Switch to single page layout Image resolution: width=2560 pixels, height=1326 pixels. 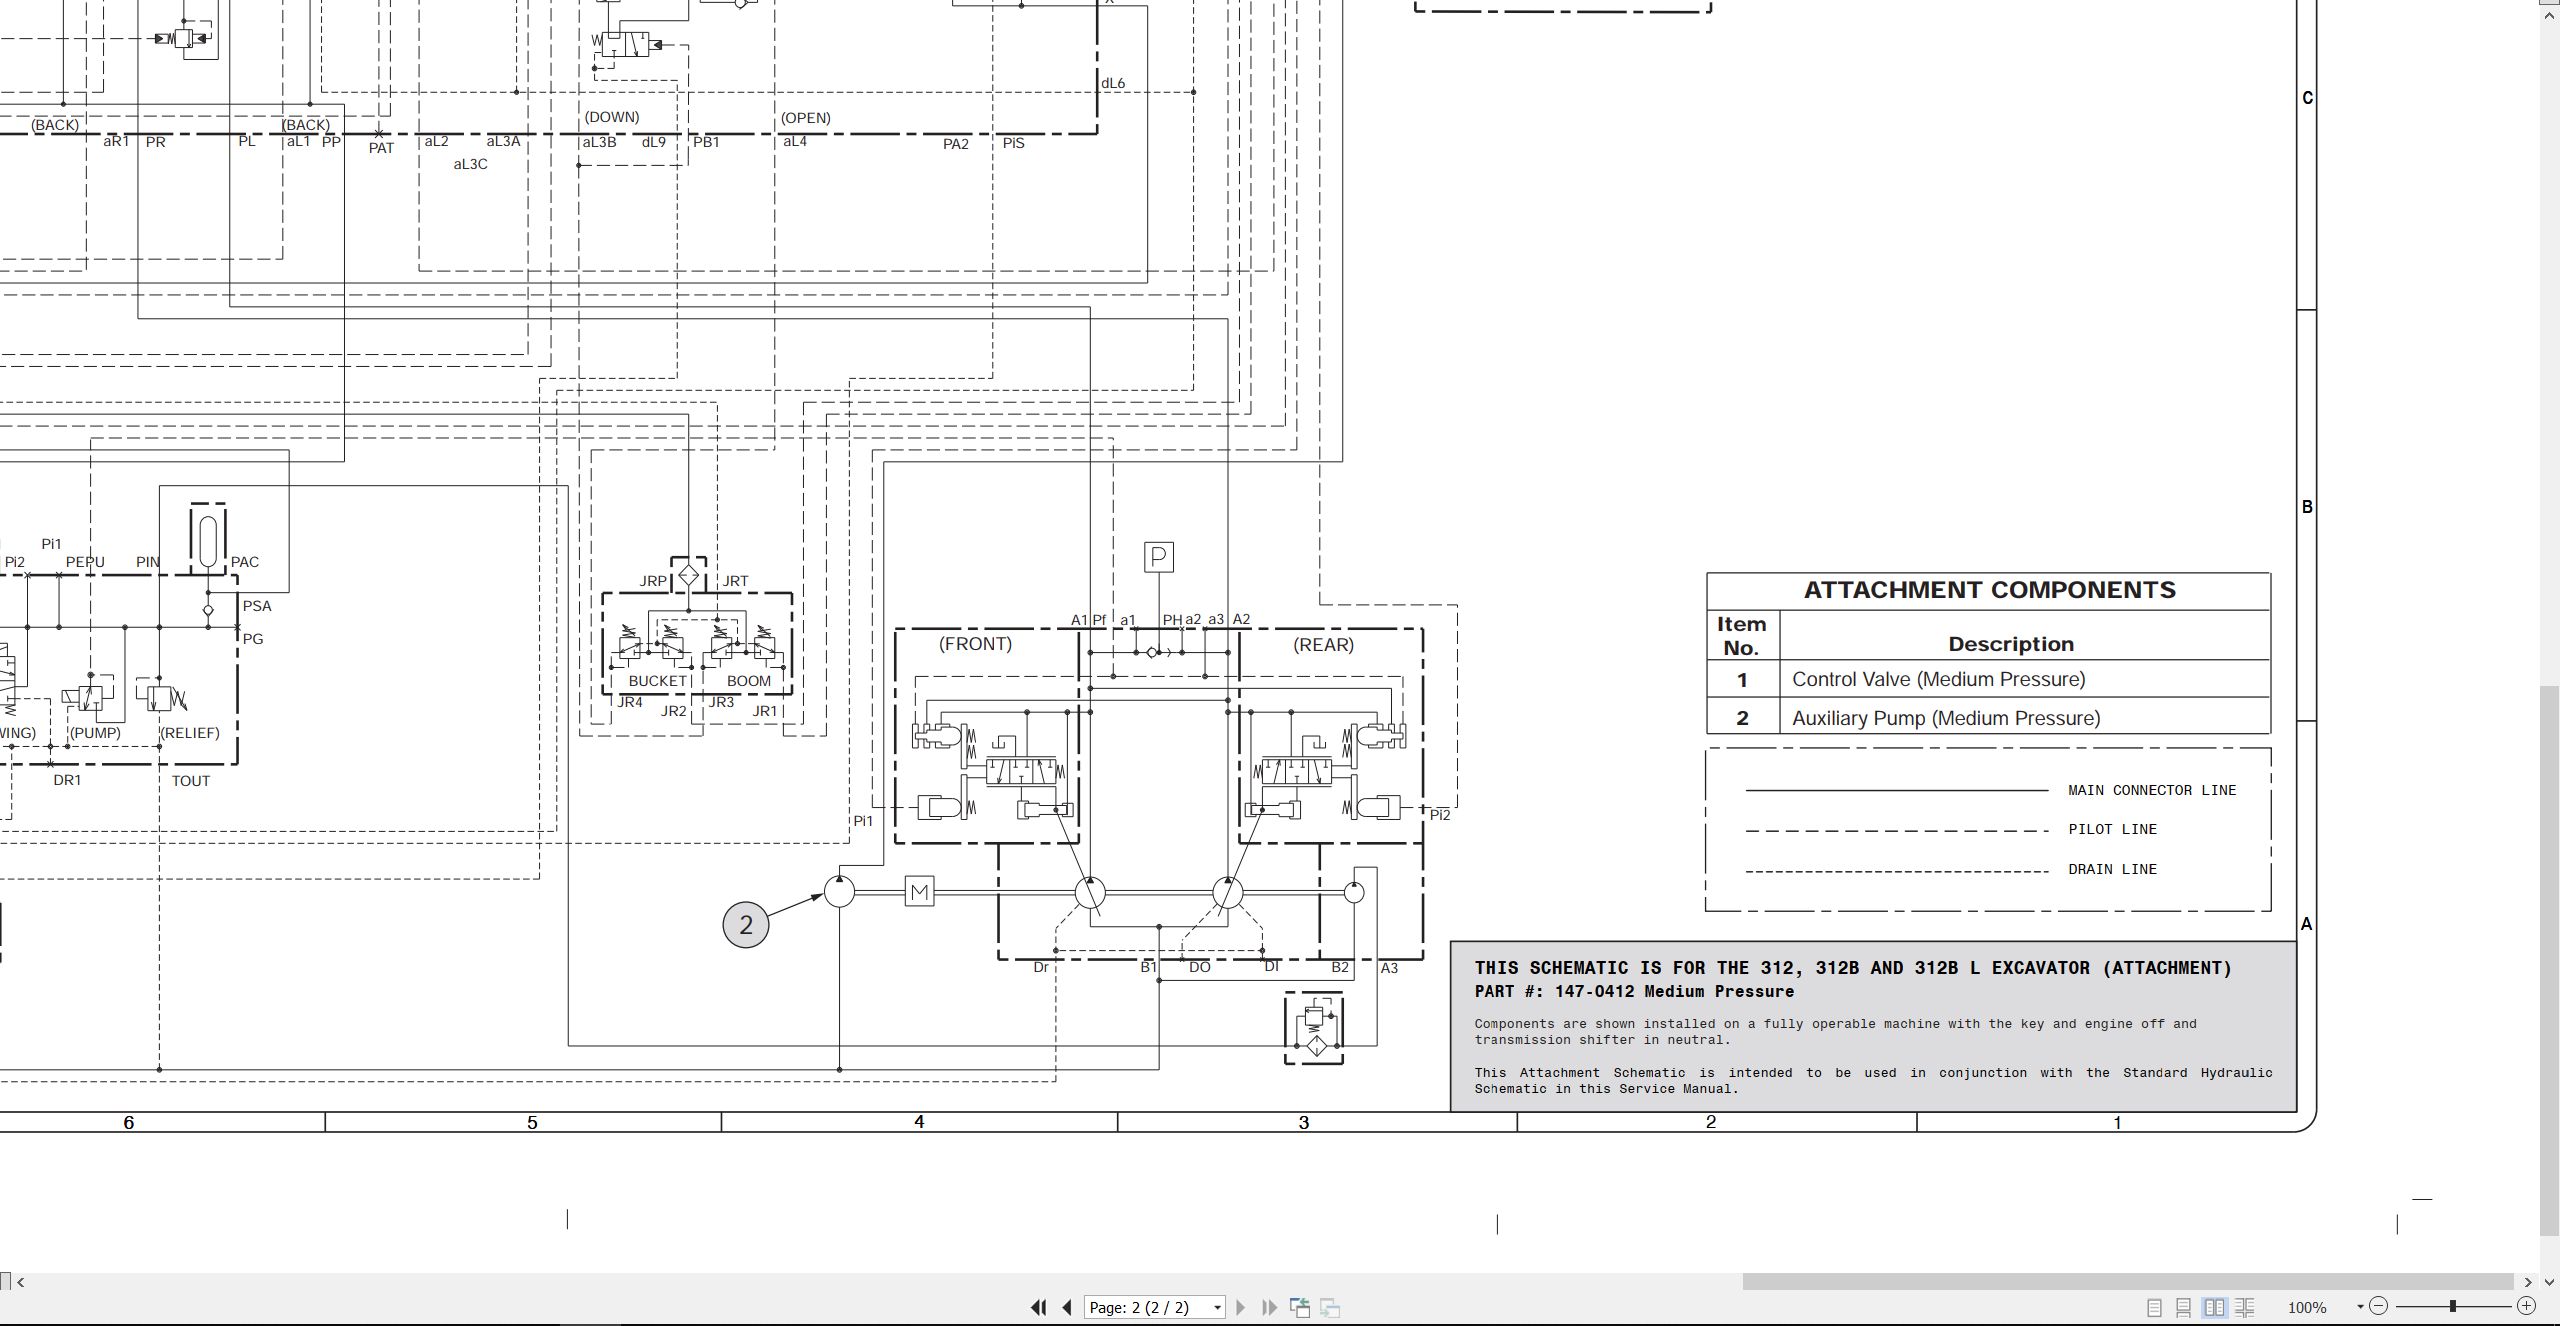2155,1307
